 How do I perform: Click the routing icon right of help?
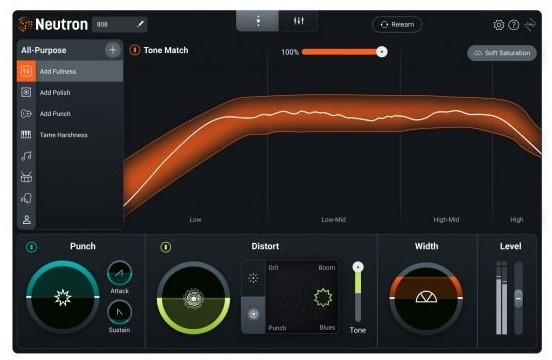[530, 25]
